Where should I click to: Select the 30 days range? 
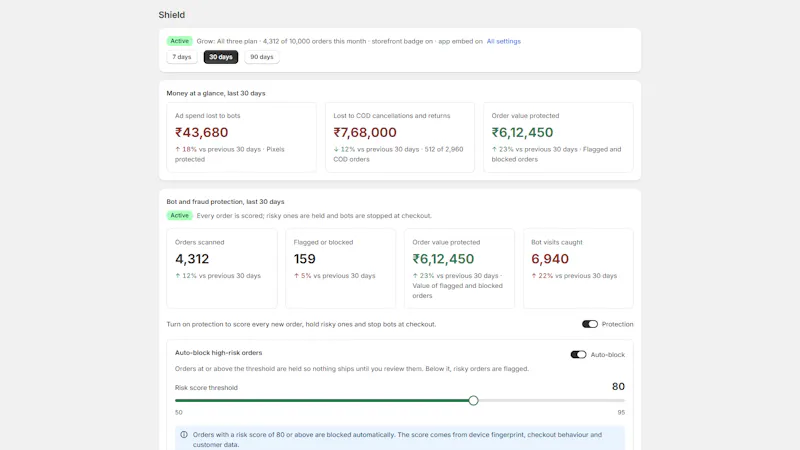[221, 57]
